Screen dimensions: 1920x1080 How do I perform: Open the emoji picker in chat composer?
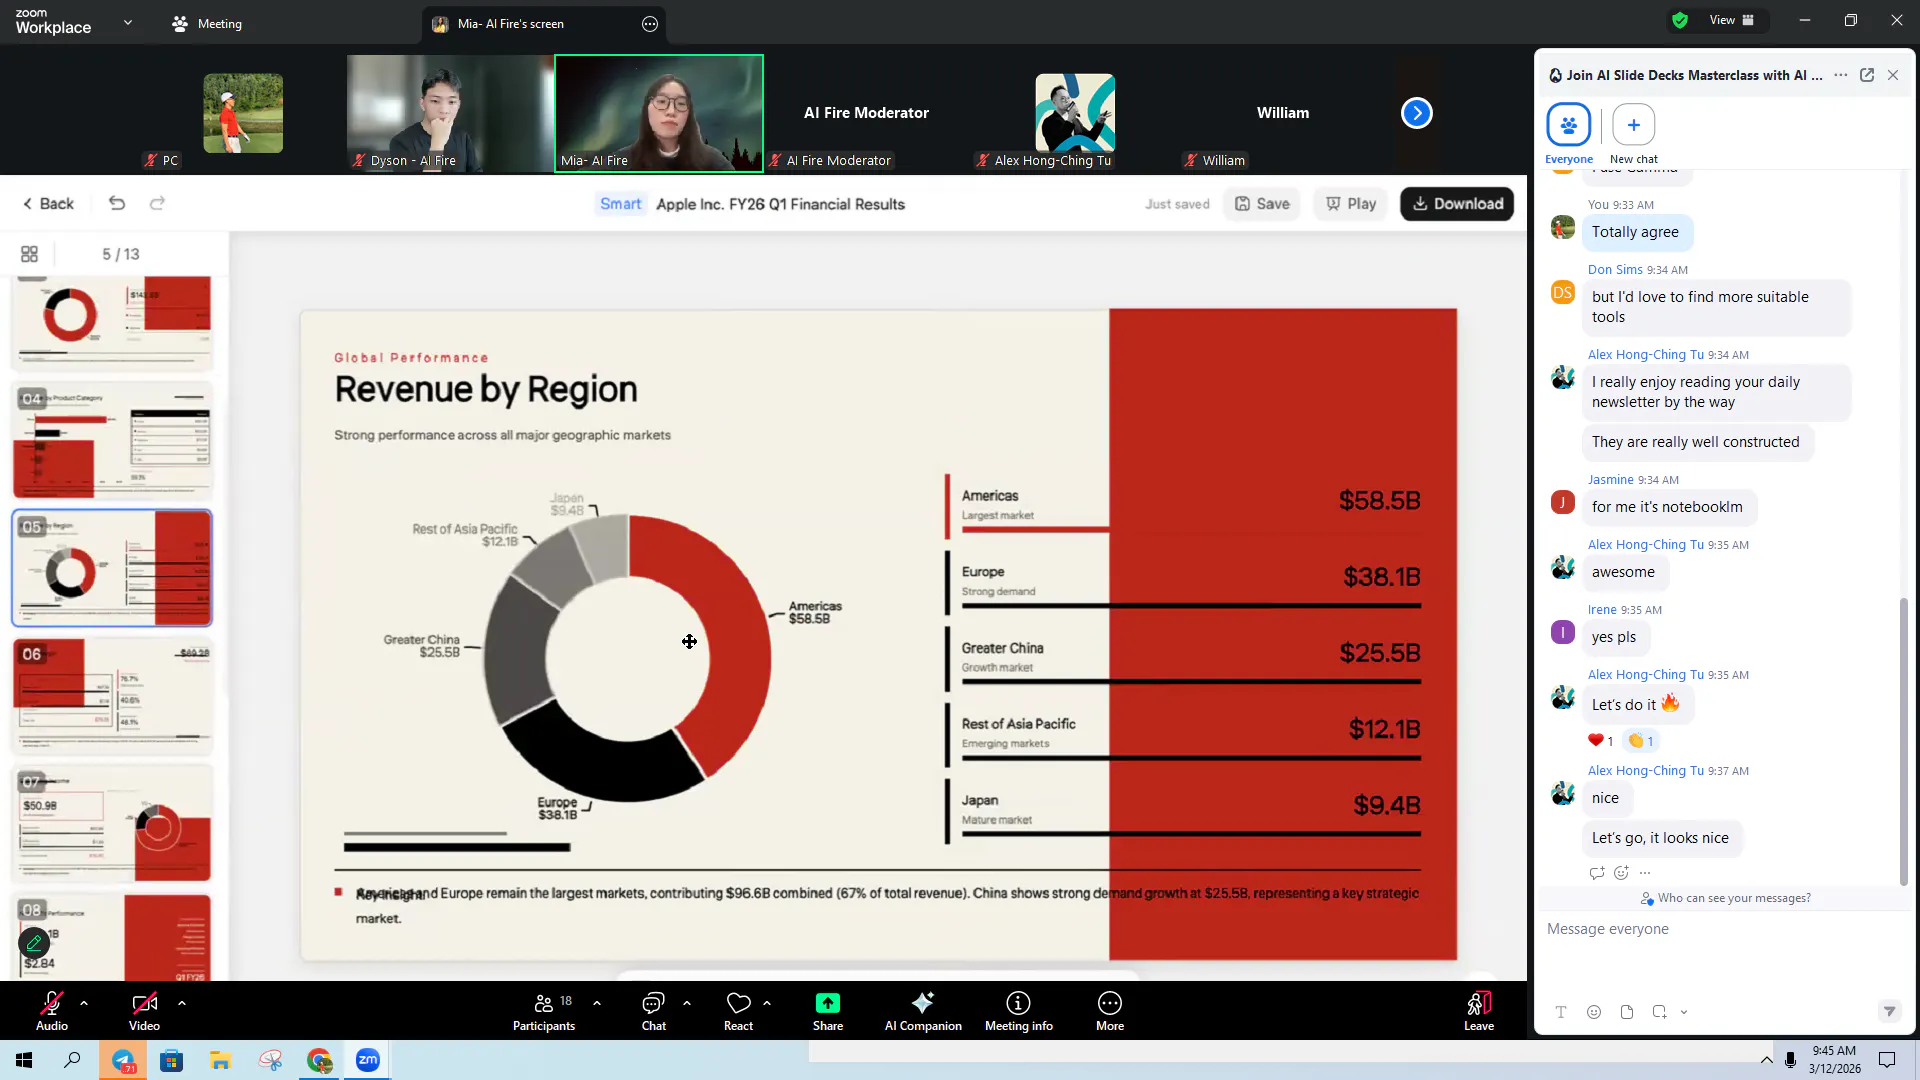(x=1594, y=1012)
